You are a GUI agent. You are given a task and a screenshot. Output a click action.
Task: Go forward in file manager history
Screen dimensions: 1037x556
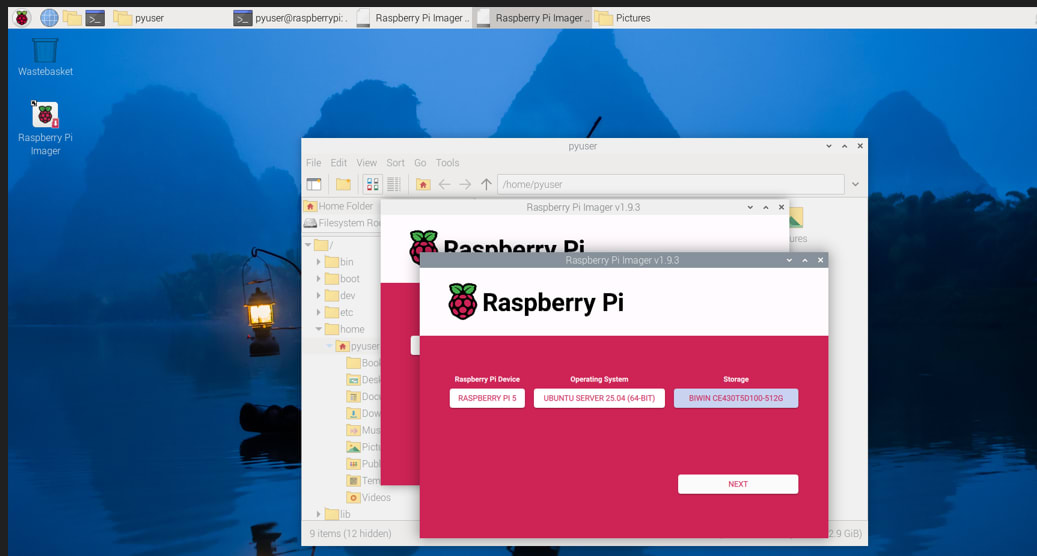pyautogui.click(x=466, y=184)
